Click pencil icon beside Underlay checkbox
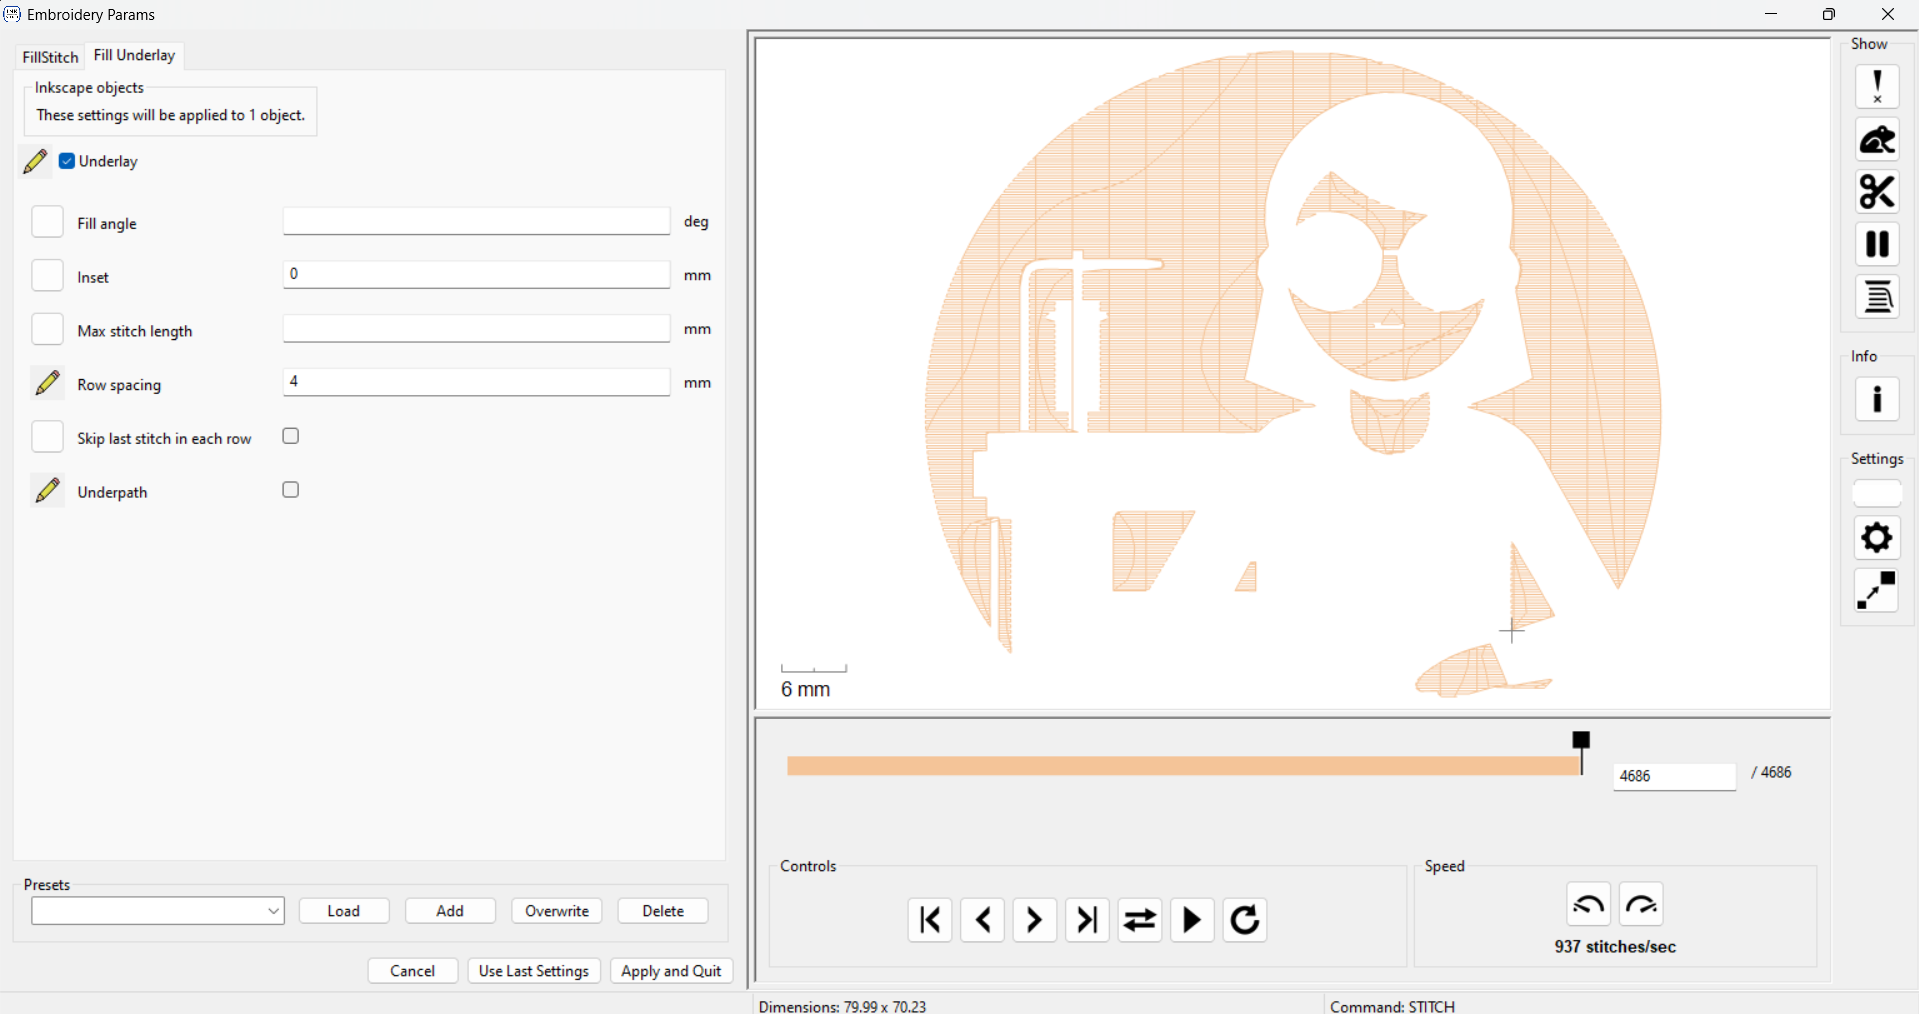This screenshot has height=1014, width=1919. tap(35, 161)
